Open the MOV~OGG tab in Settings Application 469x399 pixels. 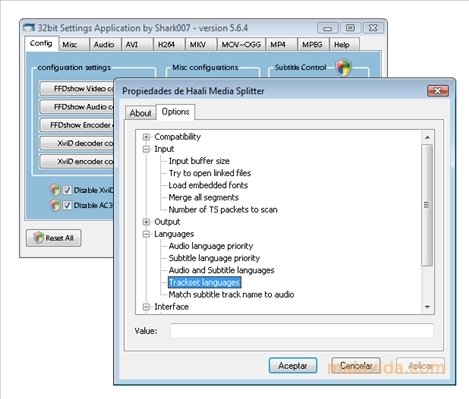[x=241, y=45]
